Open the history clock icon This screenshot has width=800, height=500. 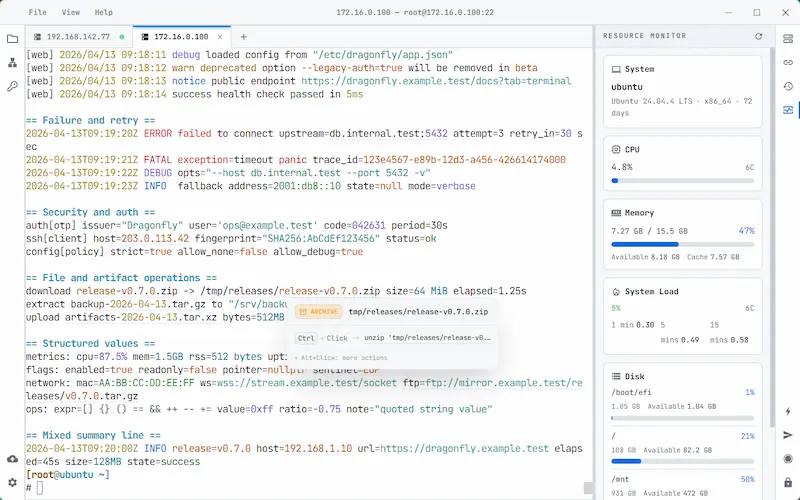[788, 86]
